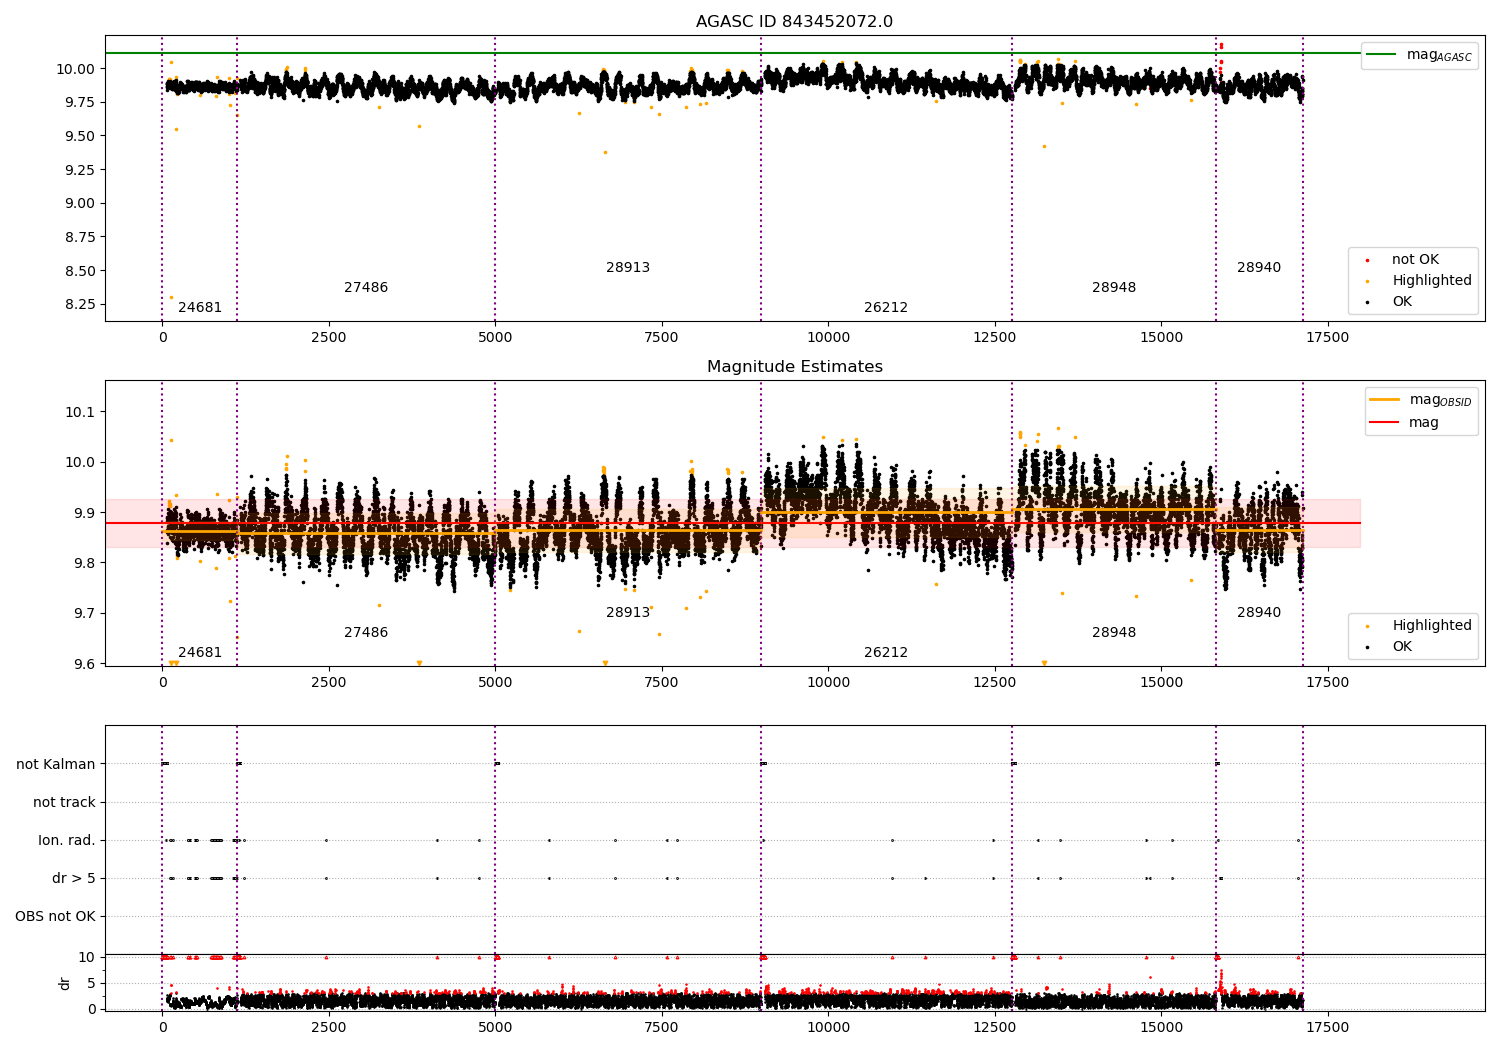Image resolution: width=1500 pixels, height=1050 pixels.
Task: Select the mag OBSID legend entry
Action: 1420,400
